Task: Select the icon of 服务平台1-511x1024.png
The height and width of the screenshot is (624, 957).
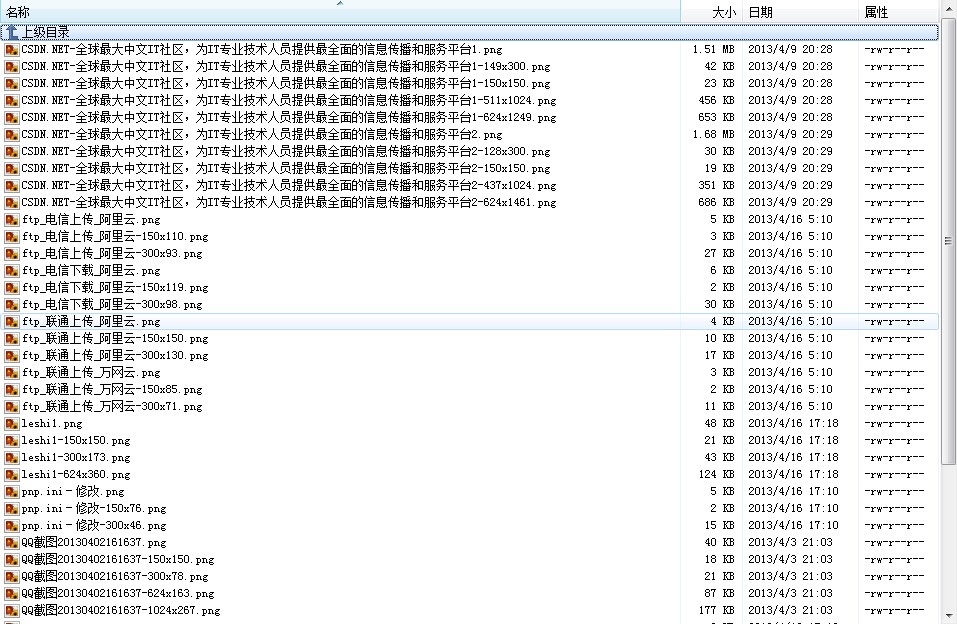Action: [12, 101]
